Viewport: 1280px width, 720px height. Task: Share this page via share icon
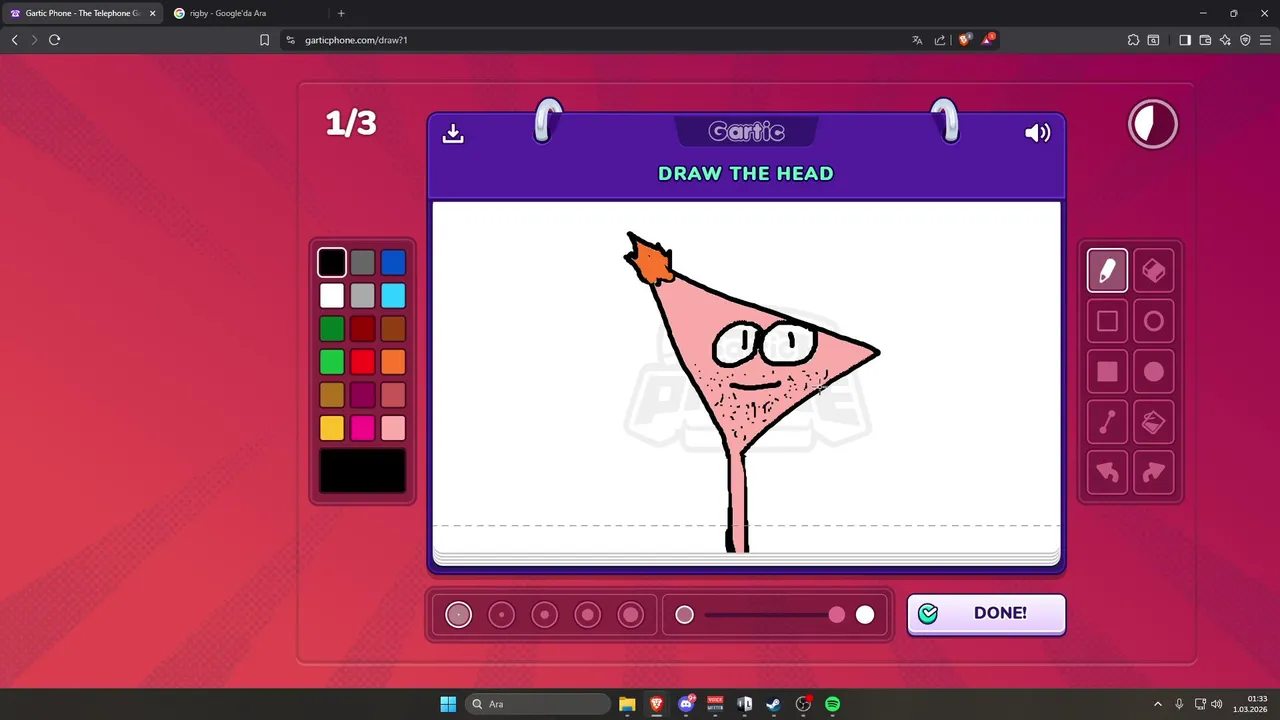(940, 40)
